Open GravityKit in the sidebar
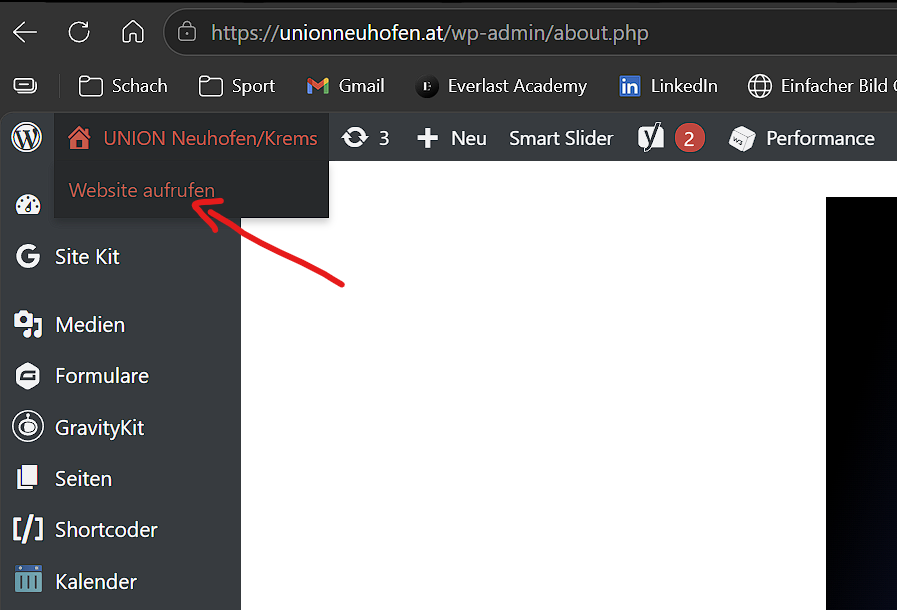Screen dimensions: 897x610 click(99, 428)
